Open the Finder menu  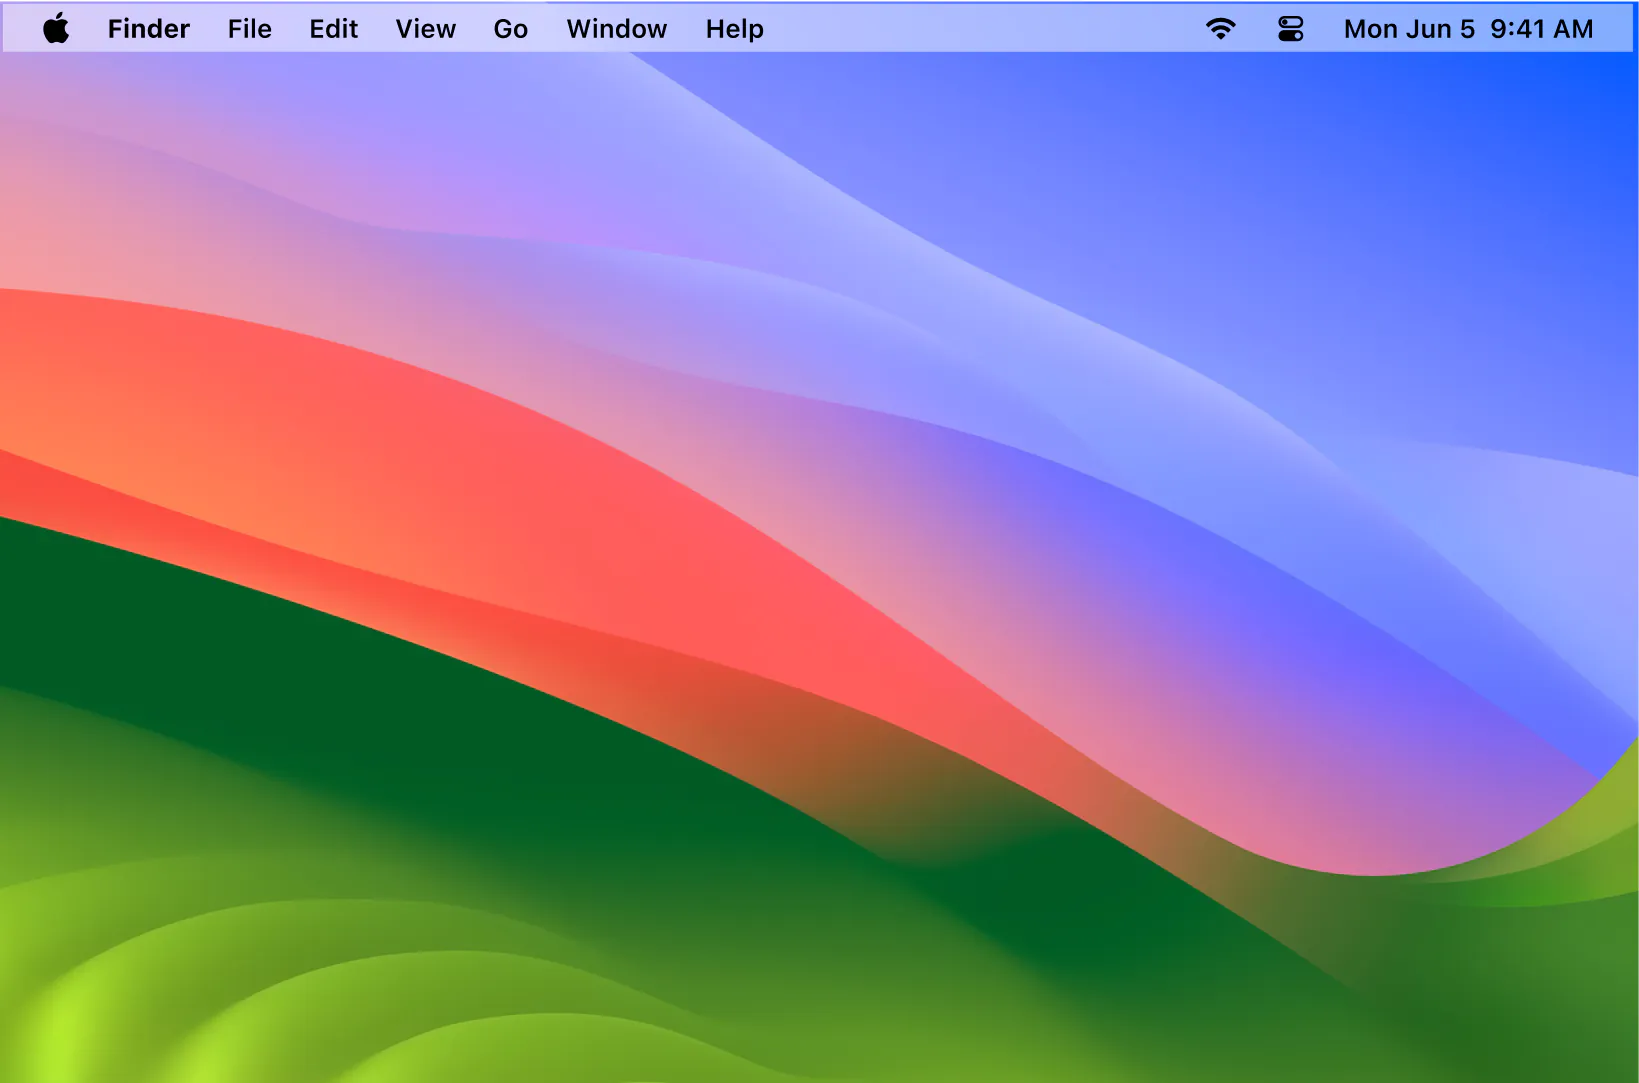tap(149, 29)
